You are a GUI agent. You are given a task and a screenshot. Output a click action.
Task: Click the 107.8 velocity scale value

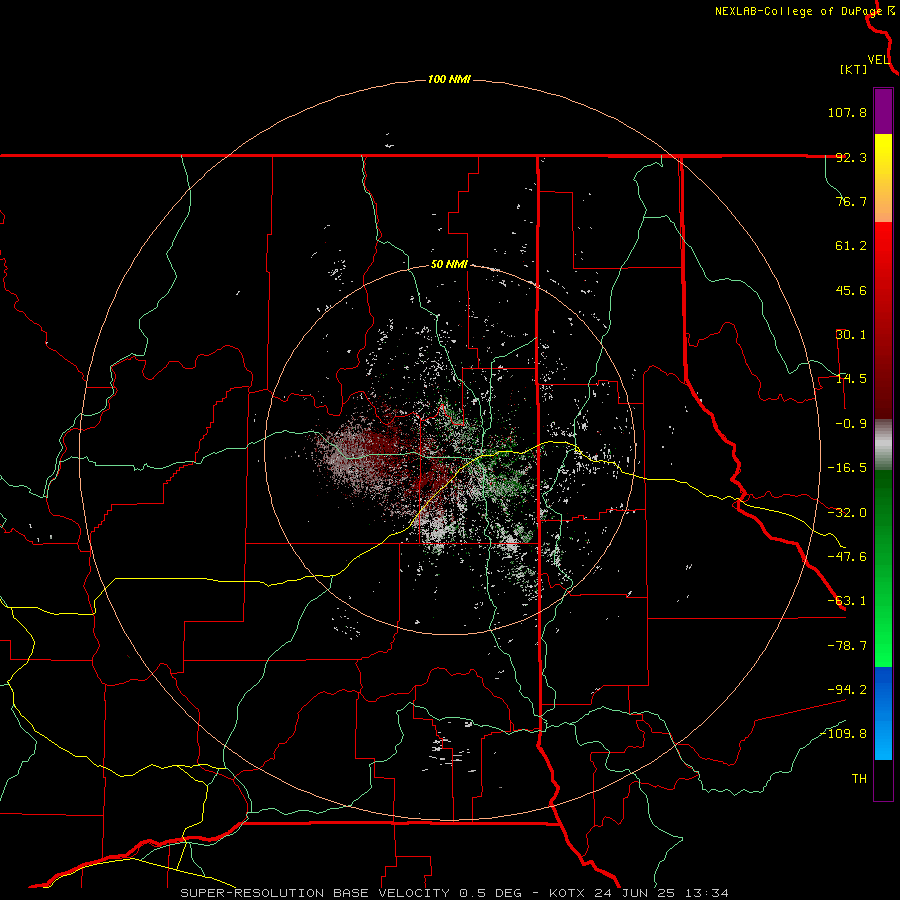(x=847, y=112)
